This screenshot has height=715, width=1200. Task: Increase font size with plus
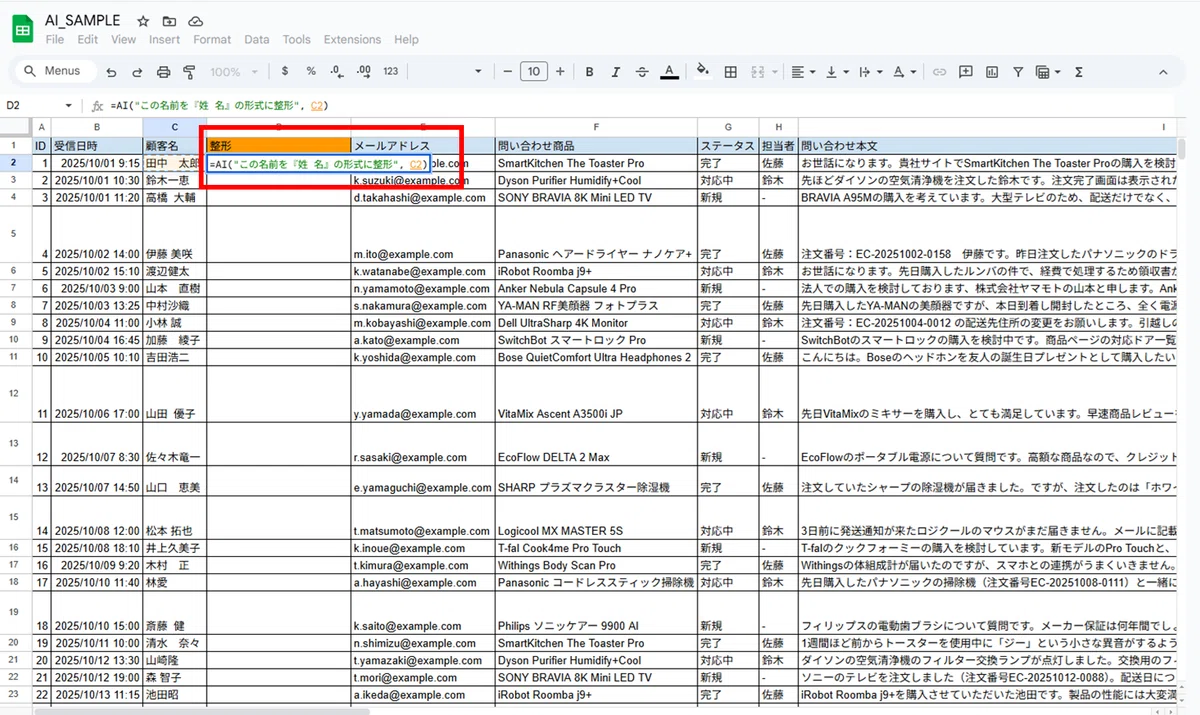point(560,72)
